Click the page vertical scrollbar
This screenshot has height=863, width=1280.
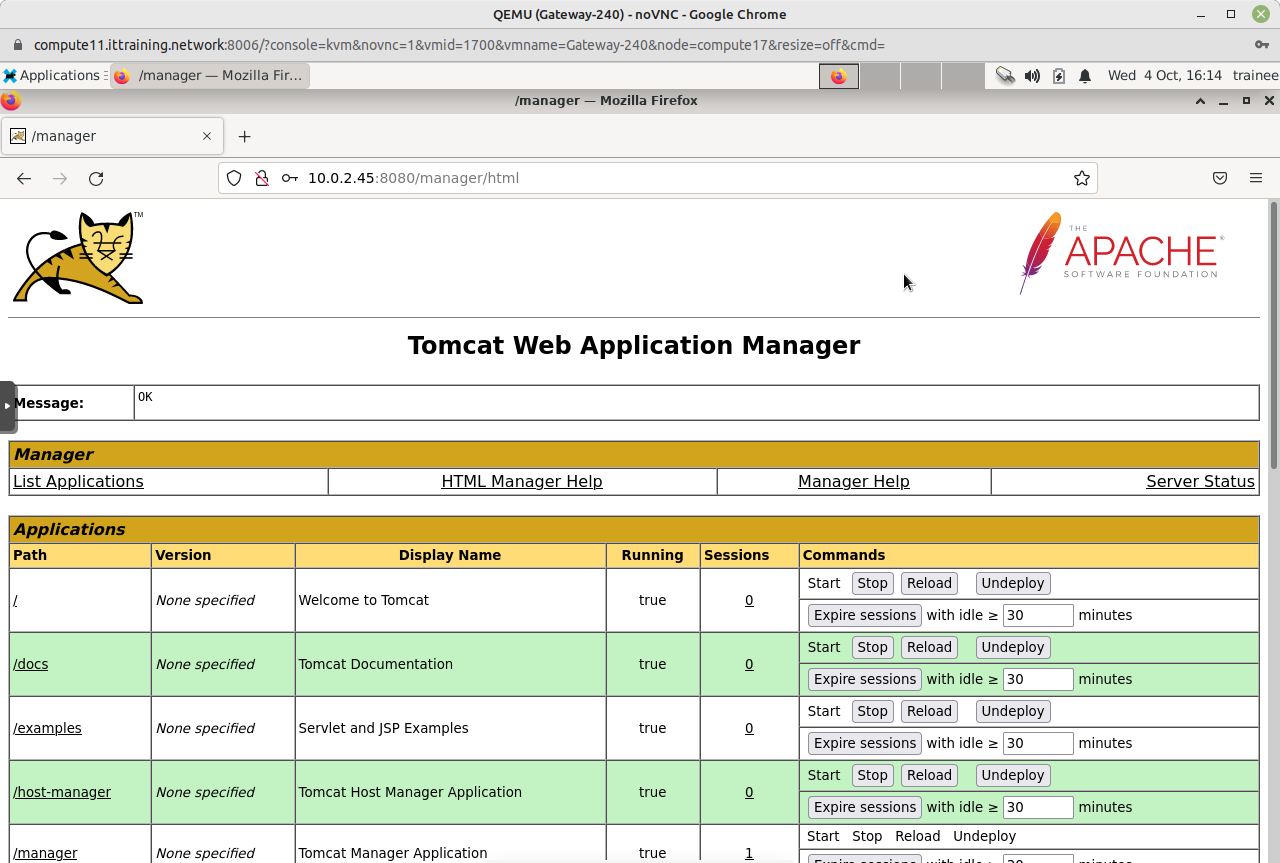pos(1274,335)
